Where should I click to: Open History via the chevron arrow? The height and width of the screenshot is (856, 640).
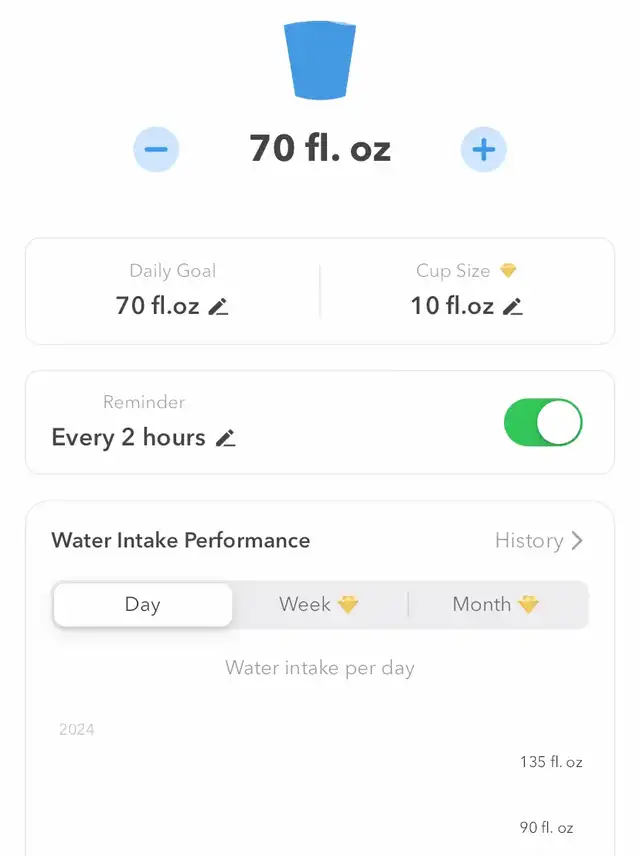tap(577, 541)
